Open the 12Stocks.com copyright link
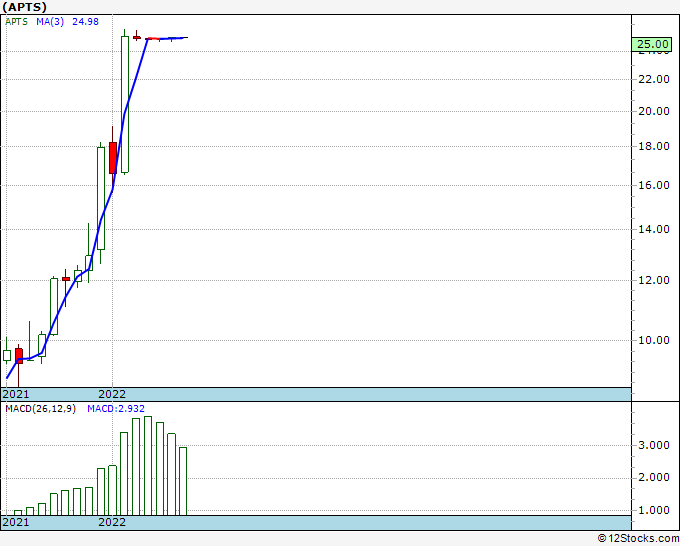 [638, 539]
